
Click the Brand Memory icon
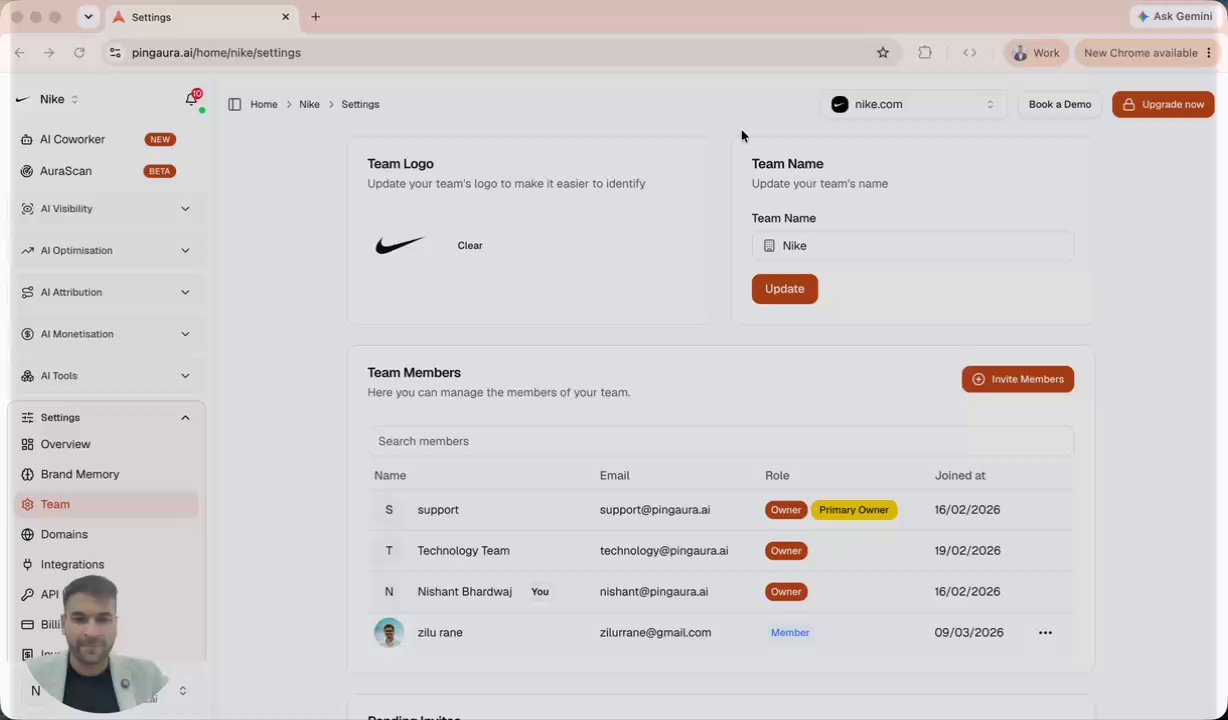click(x=27, y=474)
